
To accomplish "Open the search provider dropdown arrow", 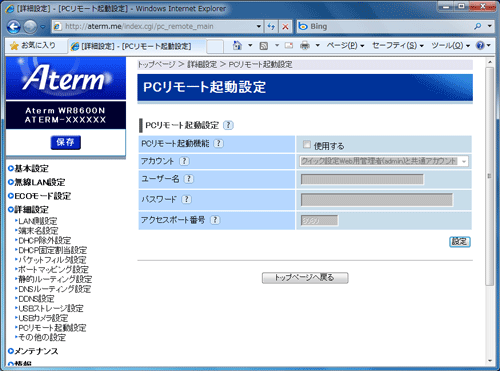I will point(489,26).
